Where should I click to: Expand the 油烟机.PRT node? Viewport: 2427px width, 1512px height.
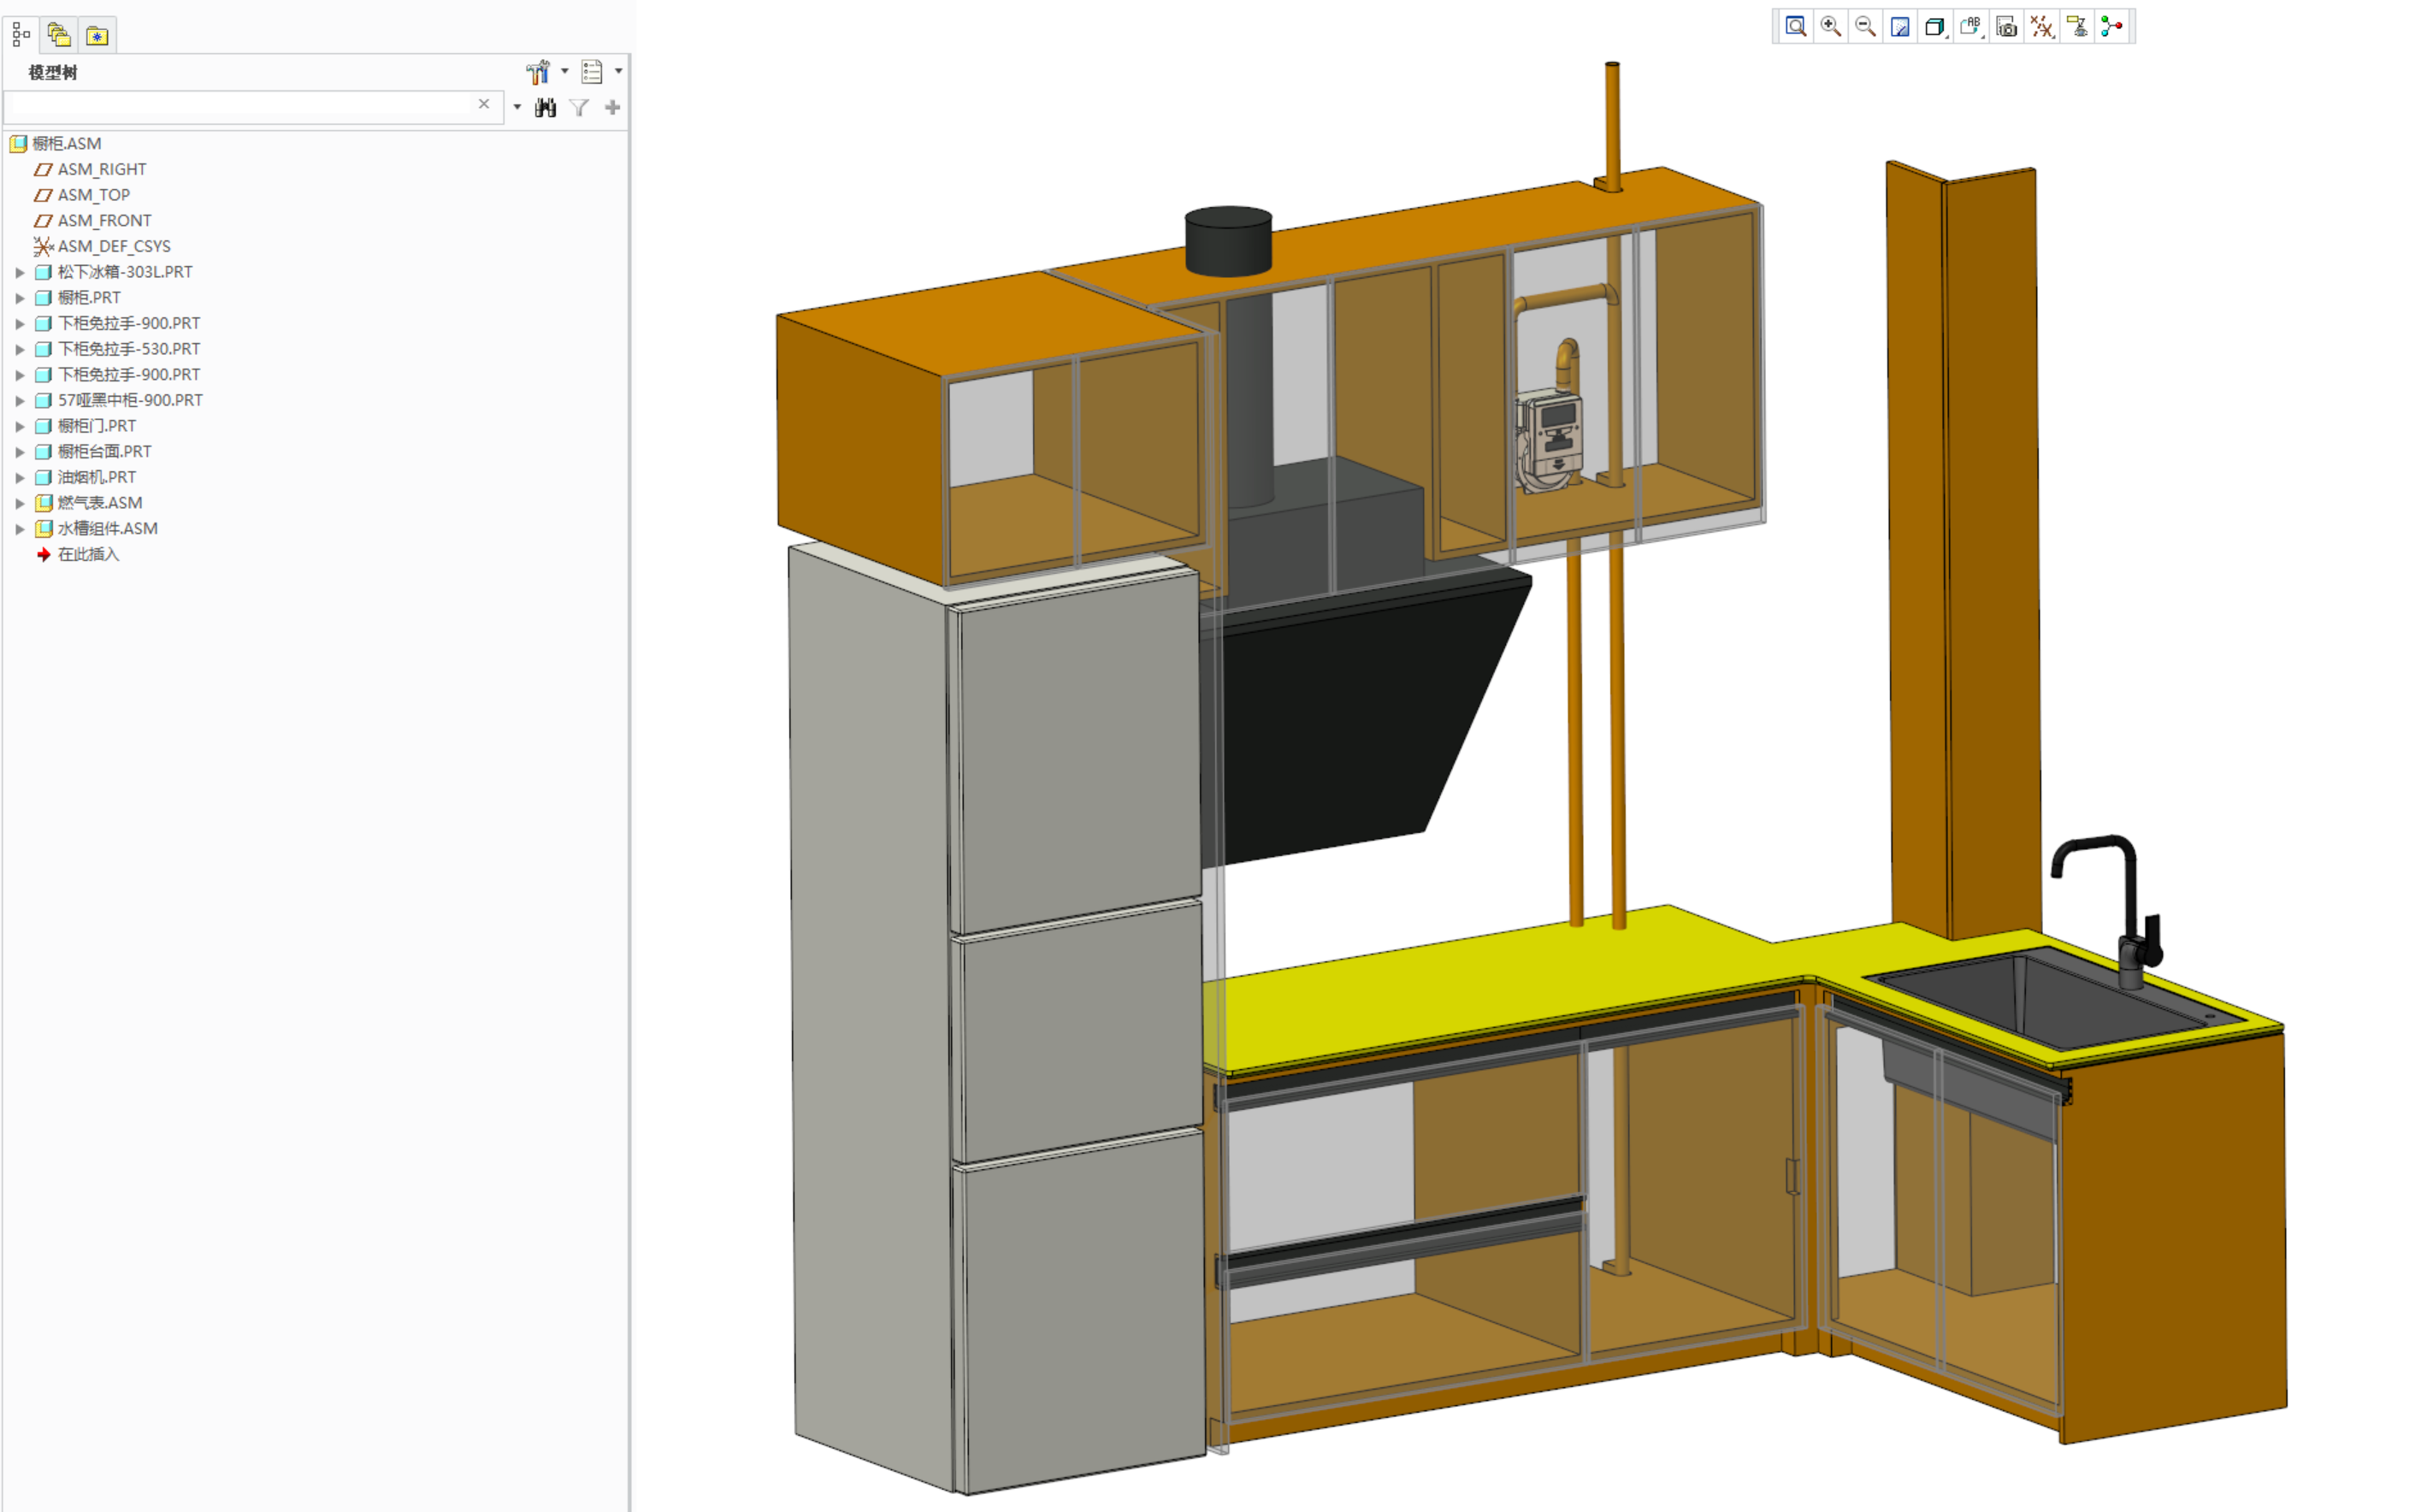pyautogui.click(x=19, y=478)
